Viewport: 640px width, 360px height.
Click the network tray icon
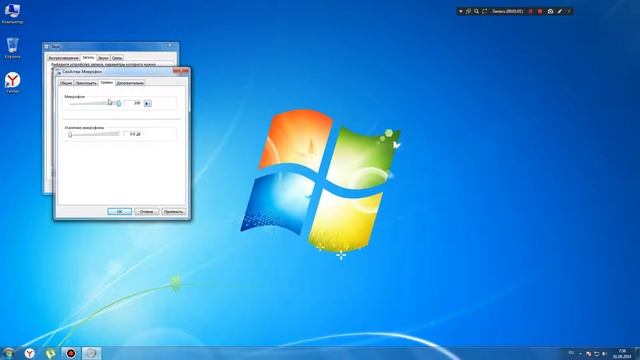(596, 354)
